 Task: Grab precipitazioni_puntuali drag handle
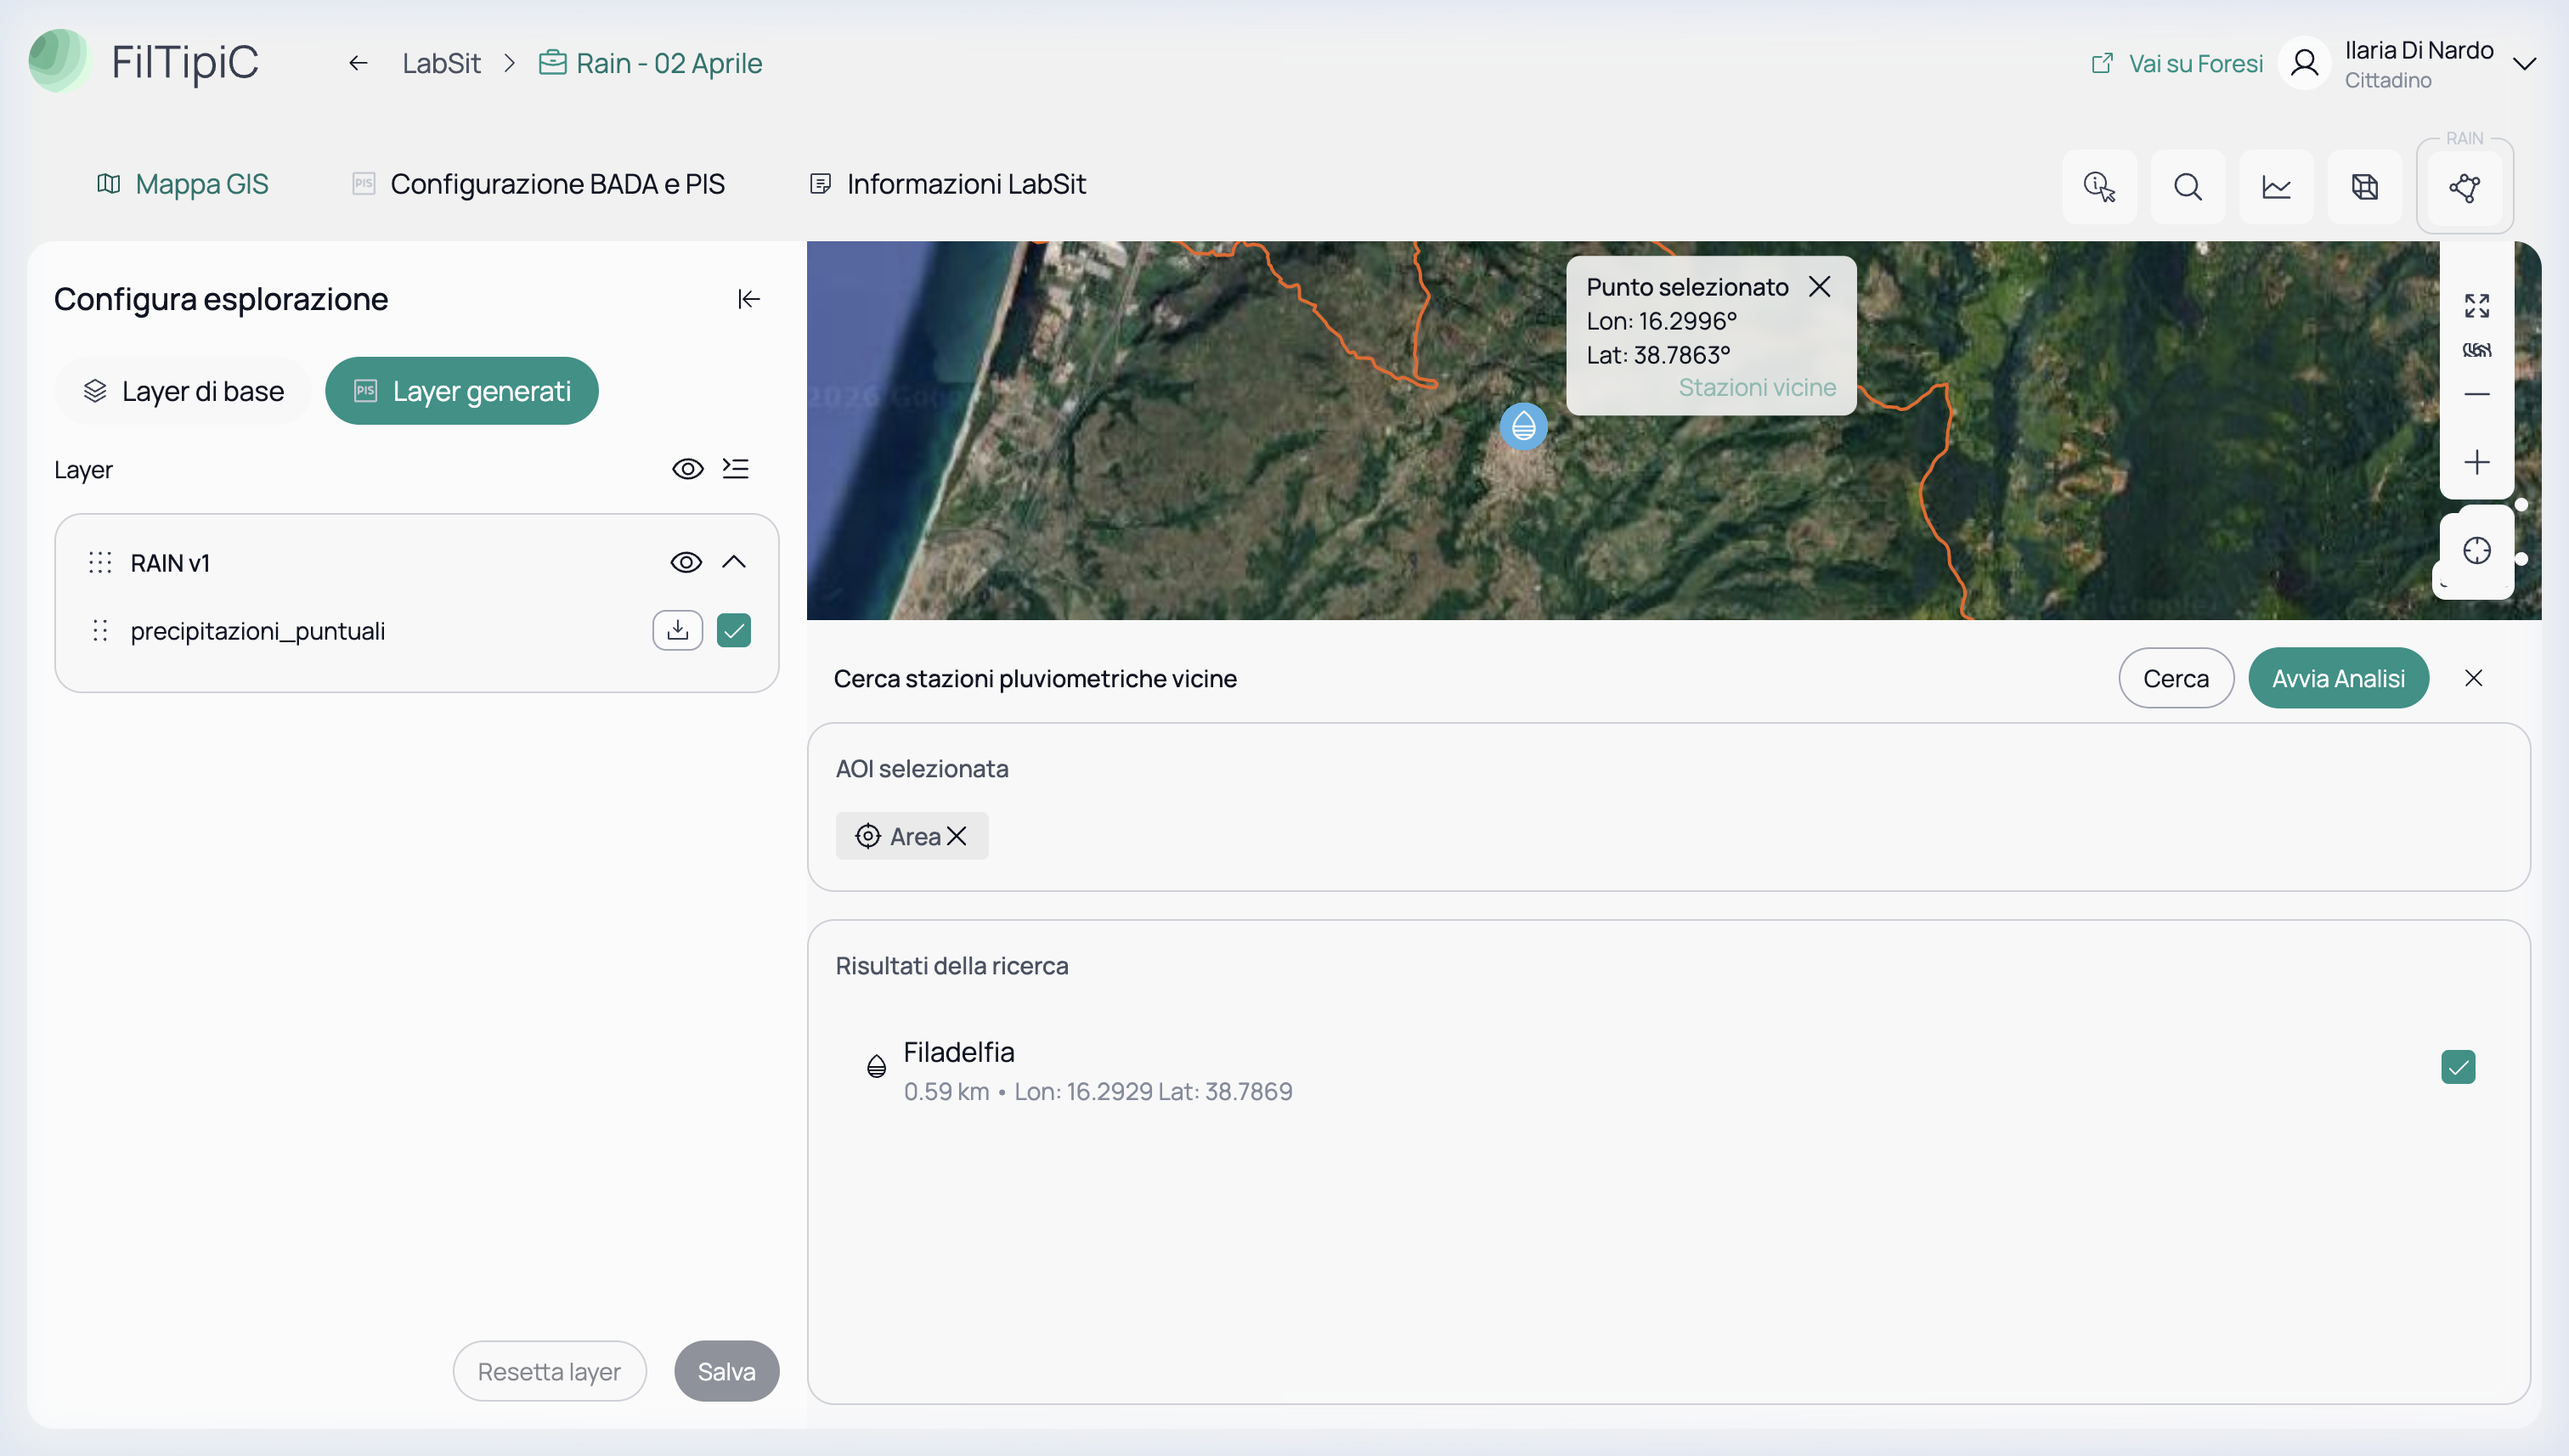pyautogui.click(x=100, y=631)
